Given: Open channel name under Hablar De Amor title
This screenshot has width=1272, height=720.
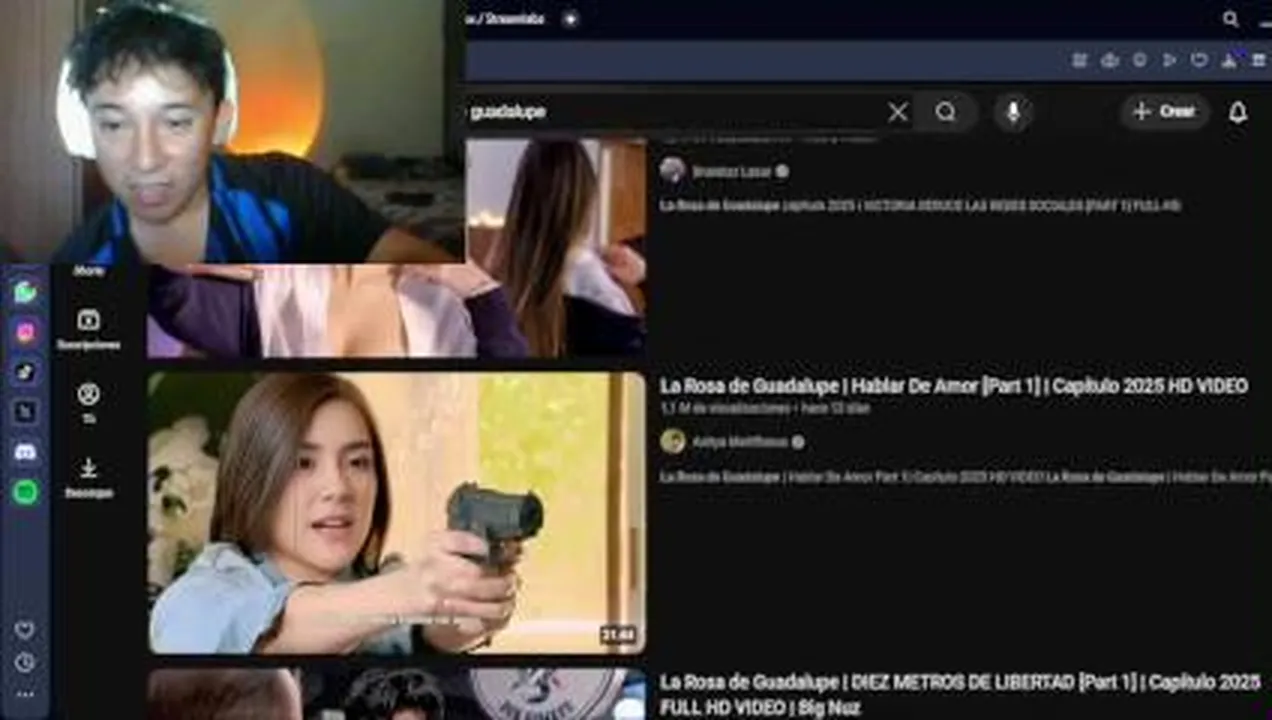Looking at the screenshot, I should pyautogui.click(x=740, y=442).
